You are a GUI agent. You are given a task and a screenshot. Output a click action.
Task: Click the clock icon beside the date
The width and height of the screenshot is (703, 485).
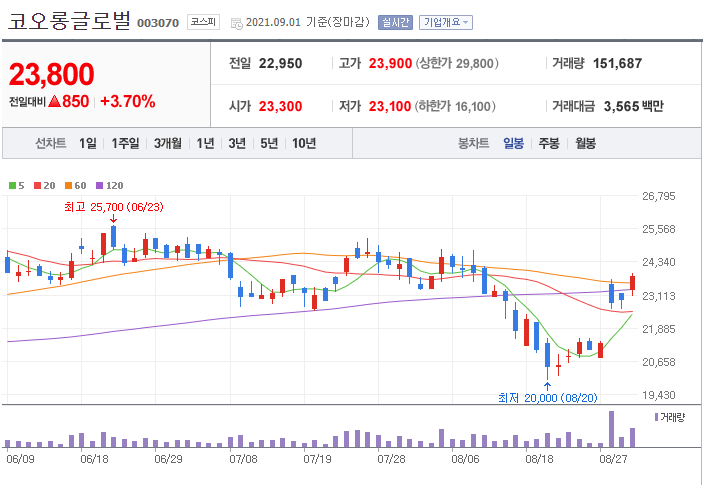pos(237,24)
